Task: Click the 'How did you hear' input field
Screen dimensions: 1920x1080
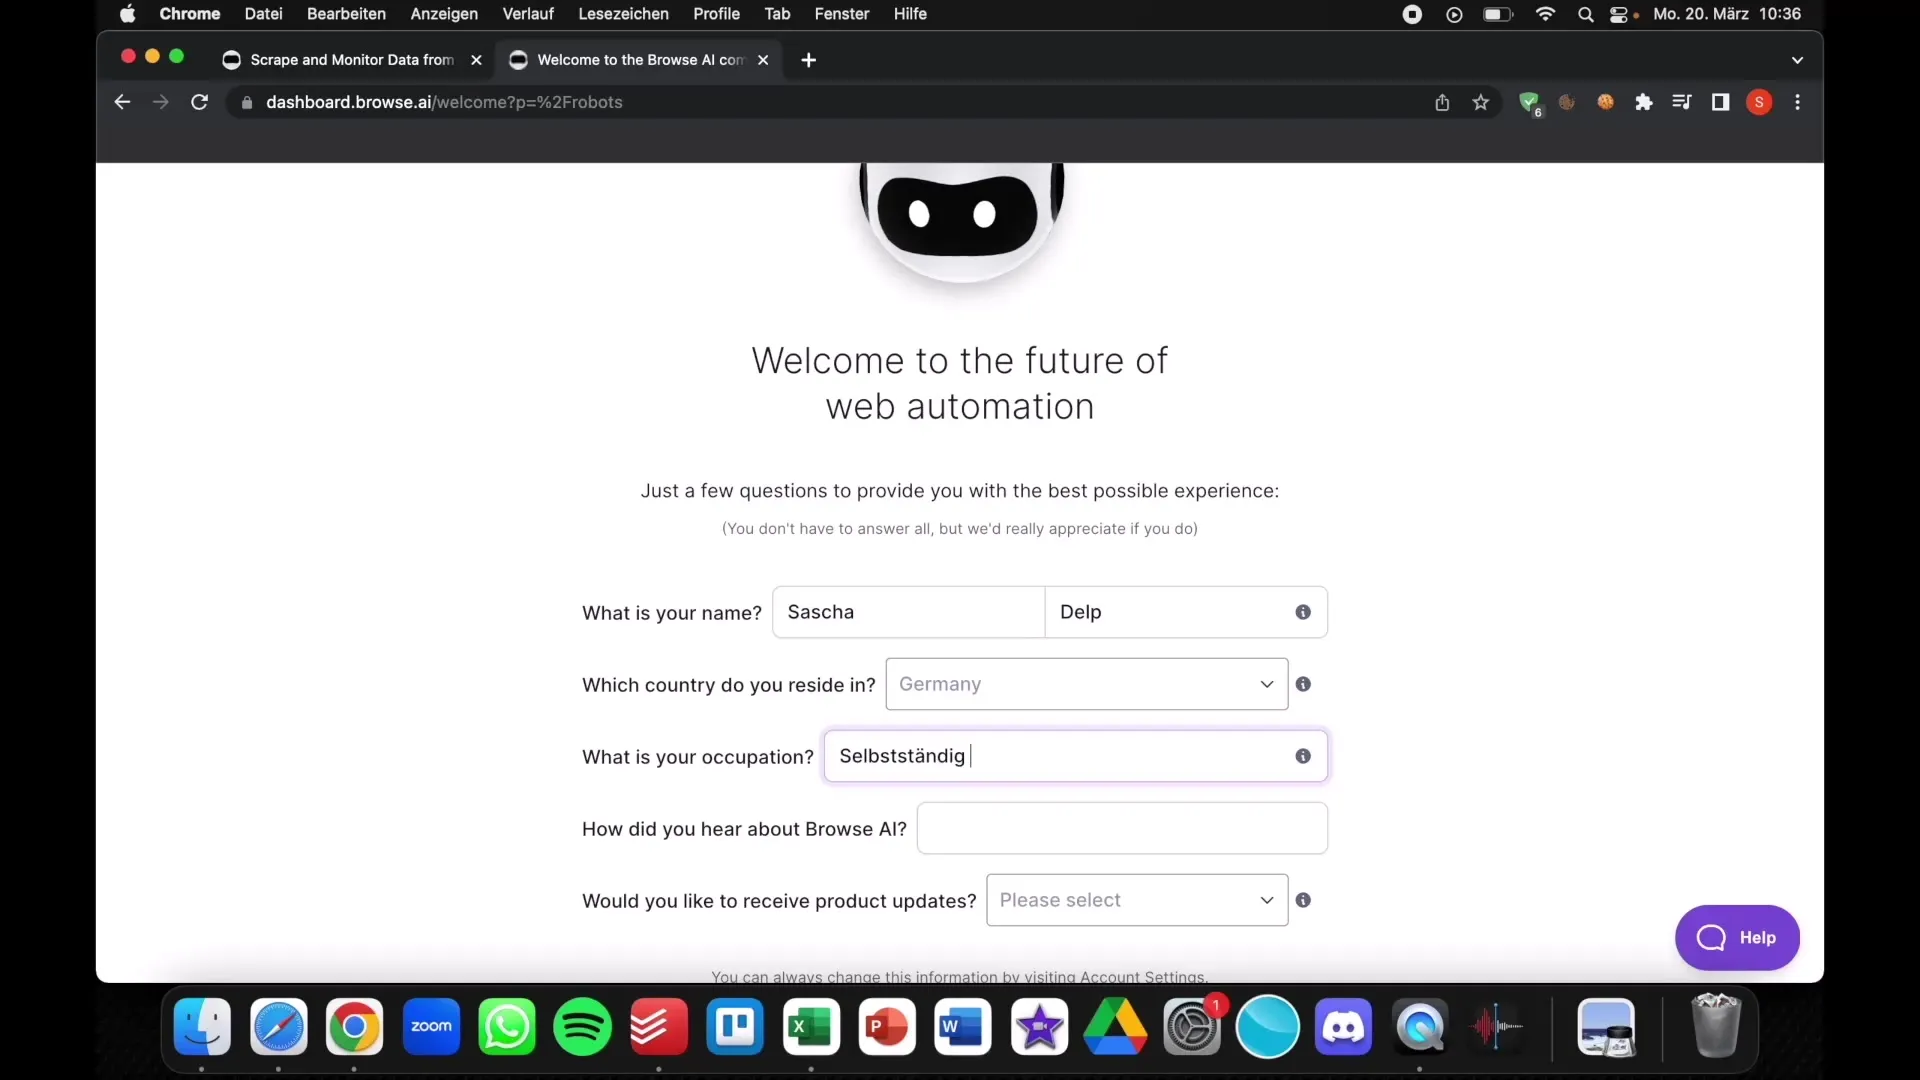Action: 1122,828
